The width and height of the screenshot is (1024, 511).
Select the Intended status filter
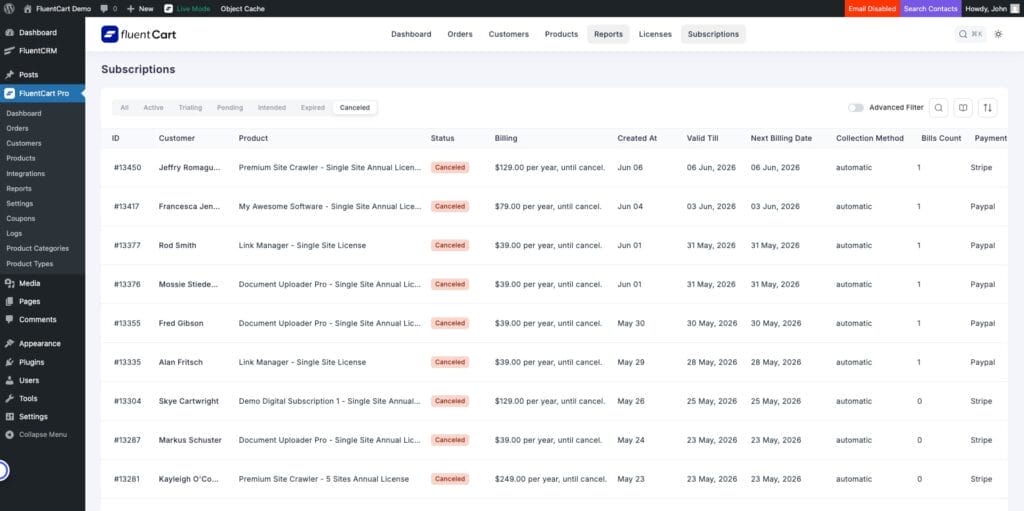tap(272, 108)
